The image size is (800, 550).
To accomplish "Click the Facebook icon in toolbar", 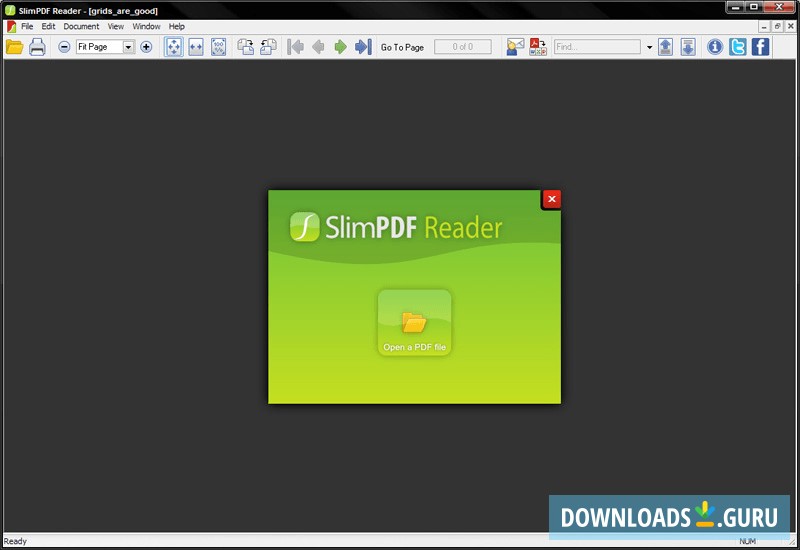I will [x=760, y=47].
